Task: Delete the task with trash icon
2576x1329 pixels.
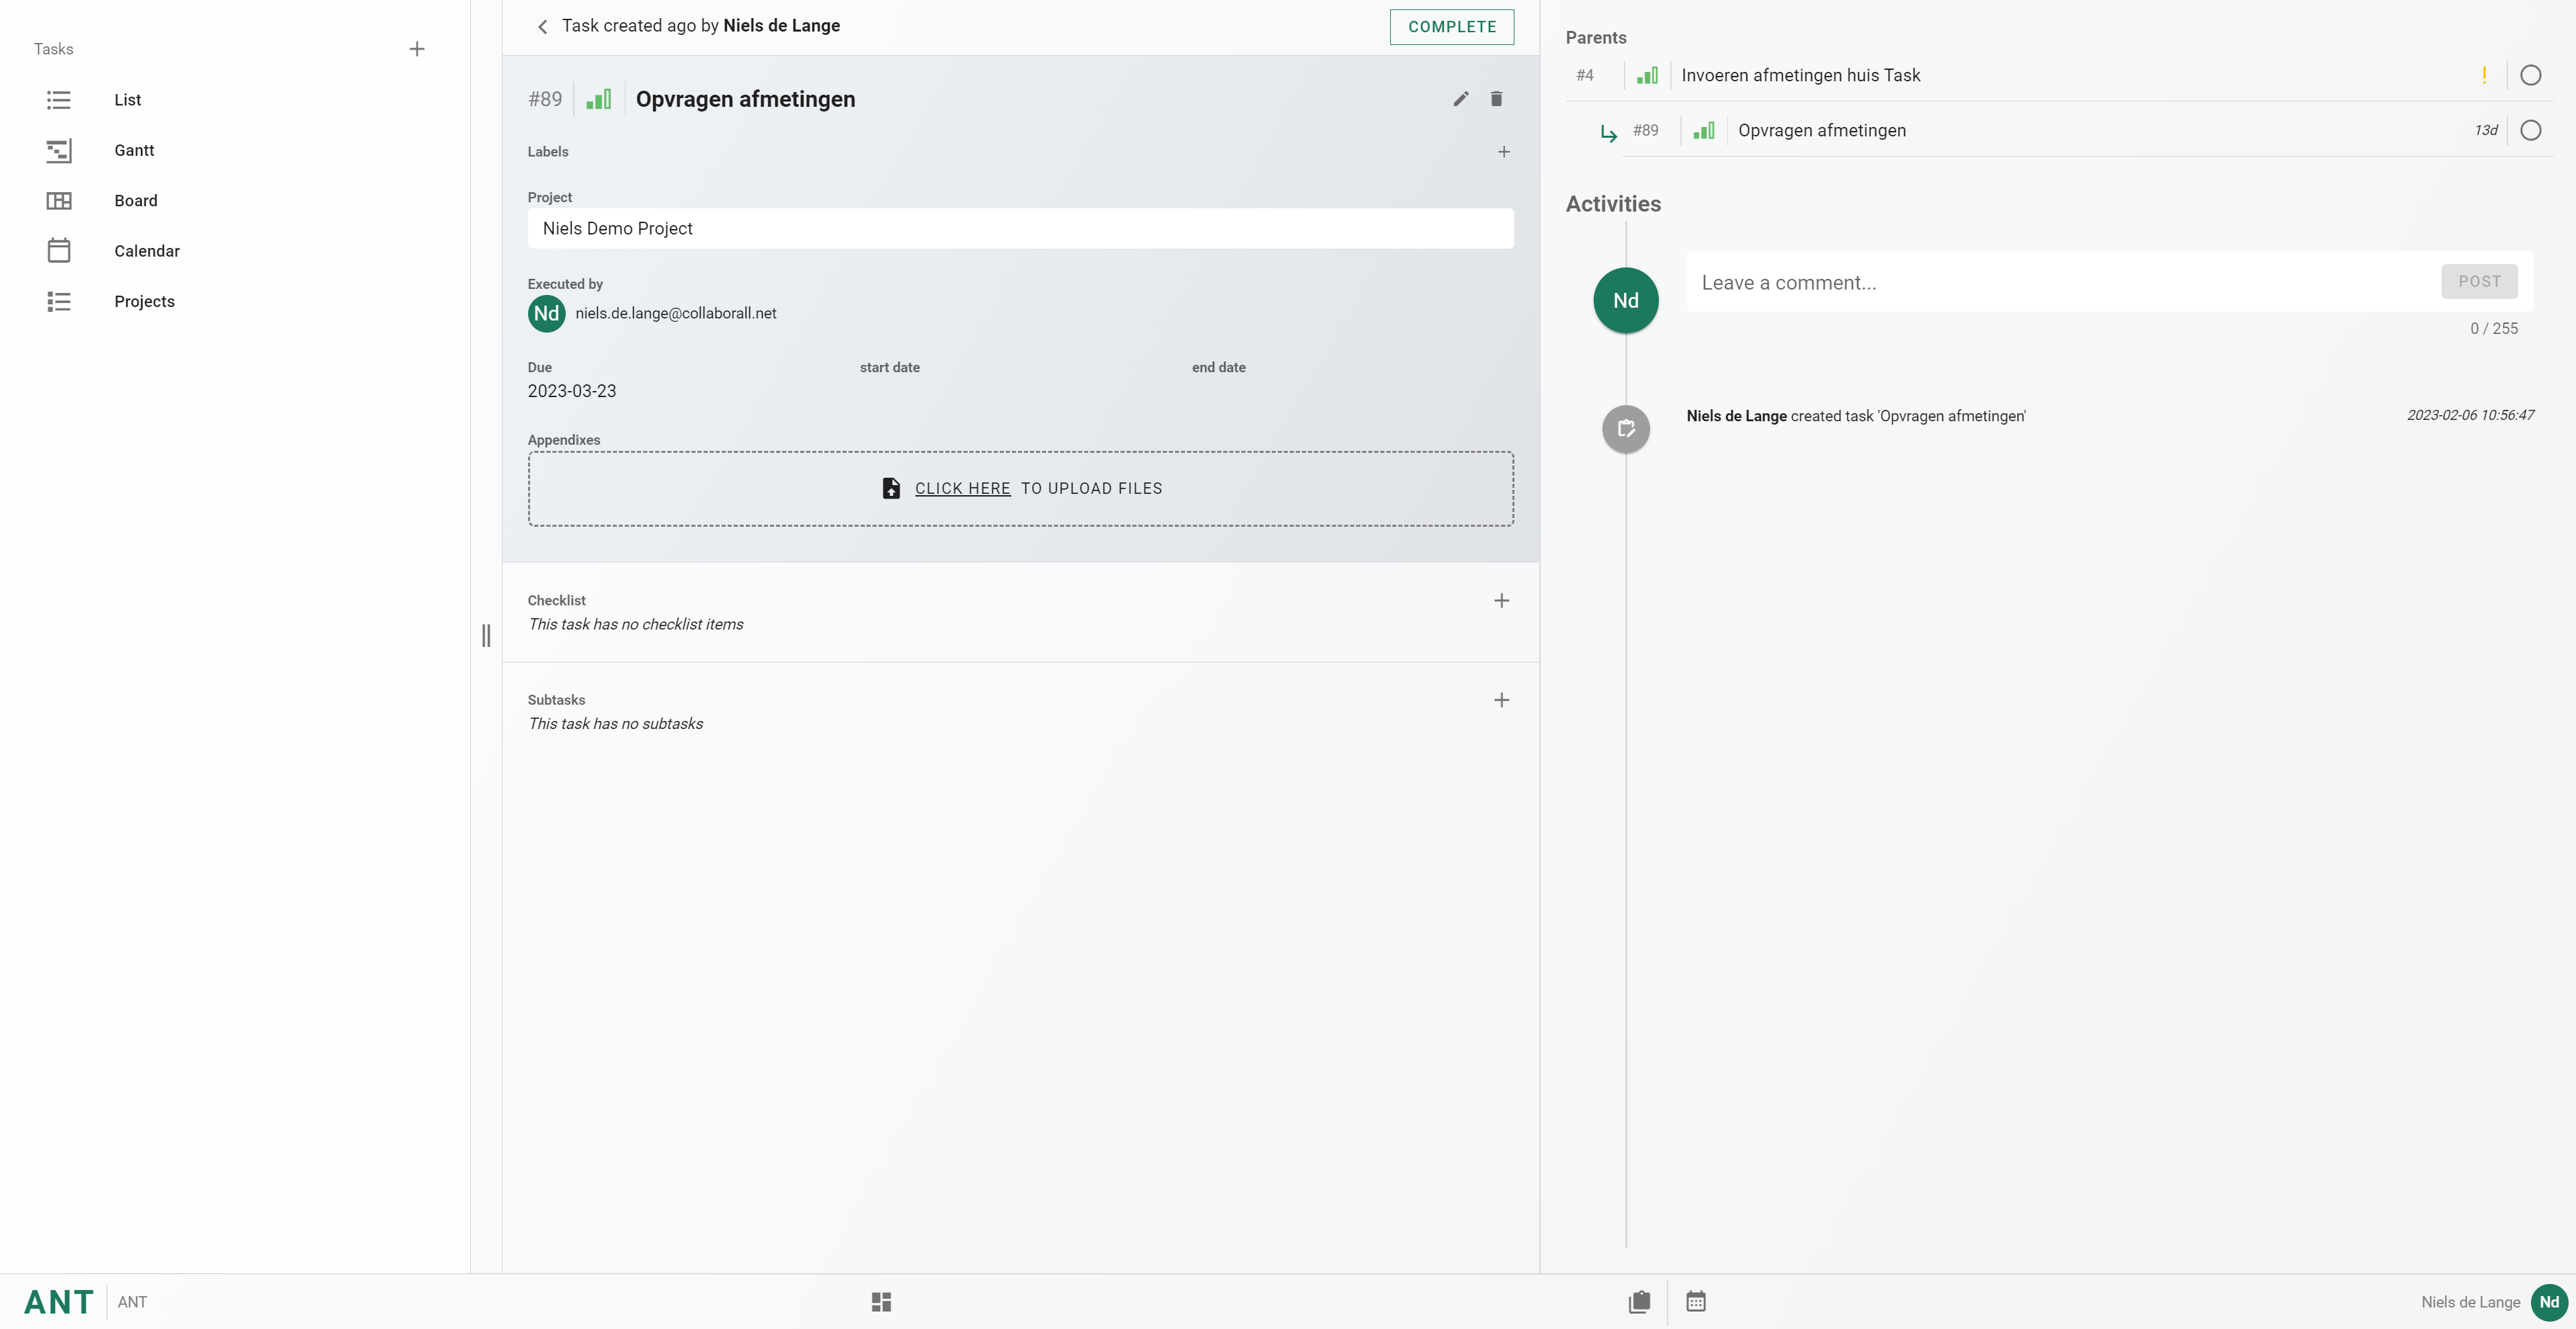Action: coord(1496,98)
